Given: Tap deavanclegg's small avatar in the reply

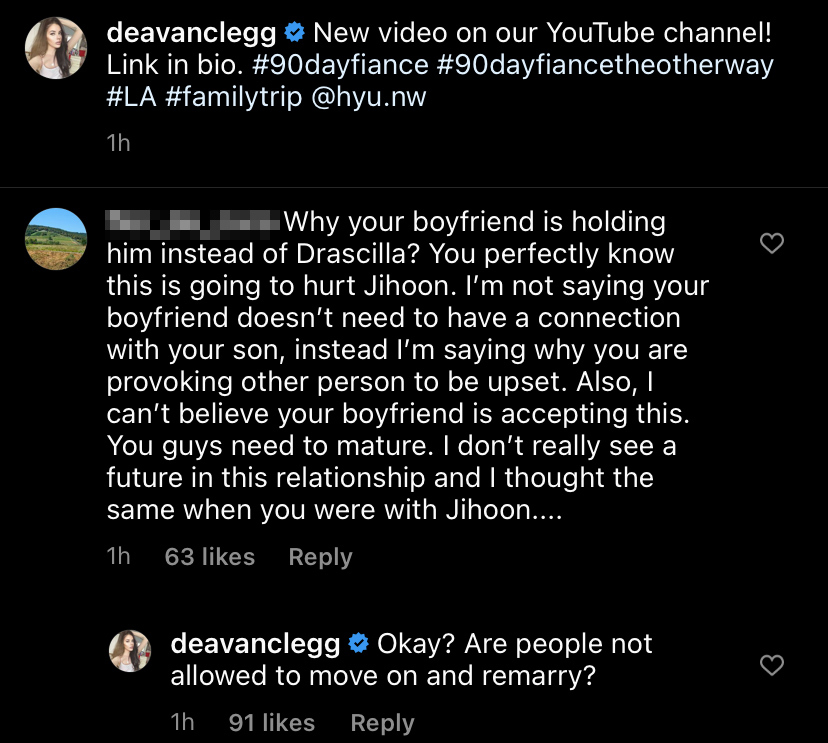Looking at the screenshot, I should click(x=129, y=651).
